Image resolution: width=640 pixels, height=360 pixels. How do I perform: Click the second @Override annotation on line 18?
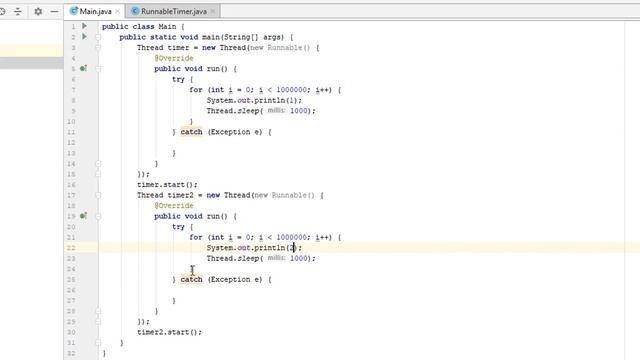[x=174, y=206]
